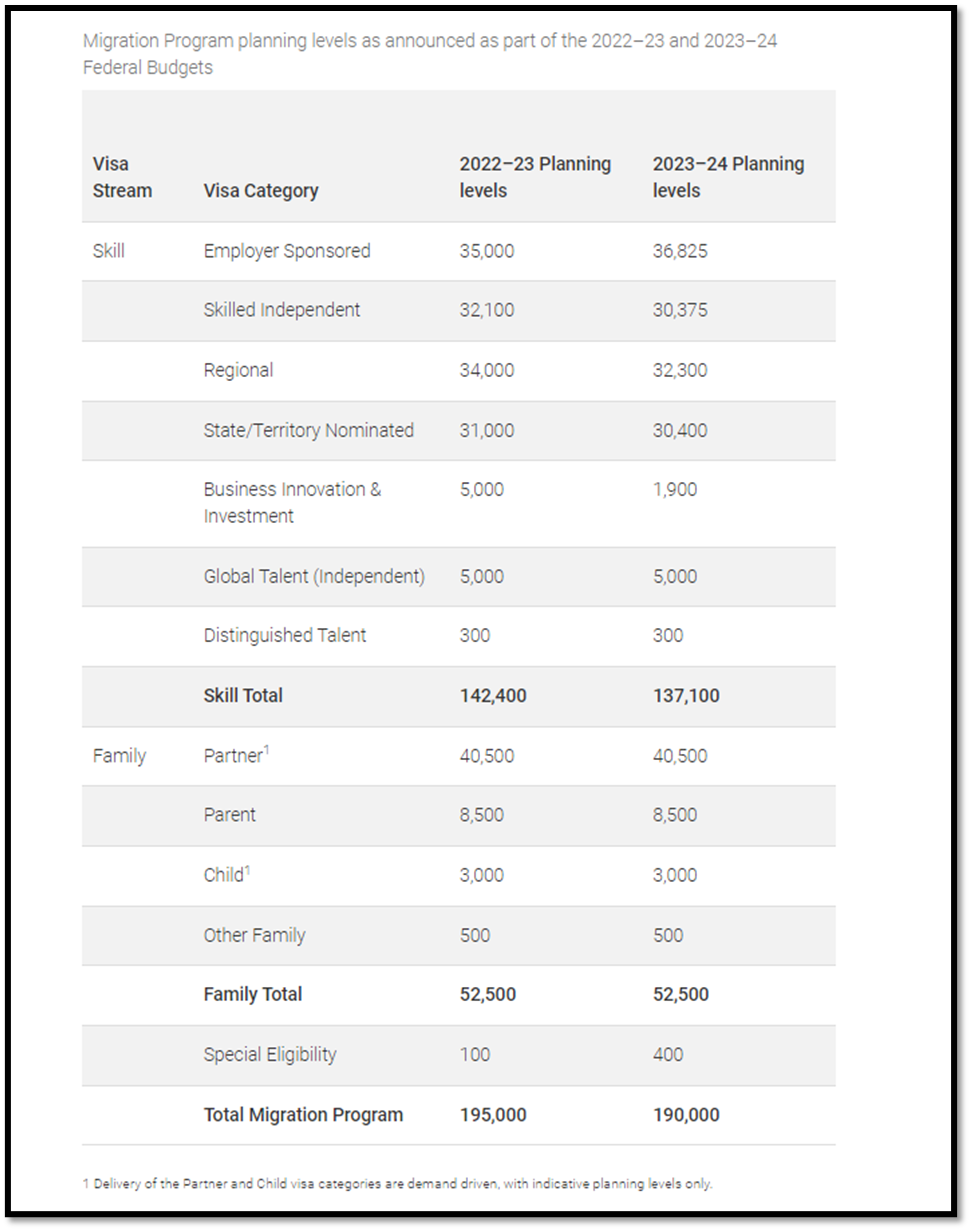This screenshot has height=1230, width=970.
Task: Select the Parent visa category
Action: tap(230, 815)
